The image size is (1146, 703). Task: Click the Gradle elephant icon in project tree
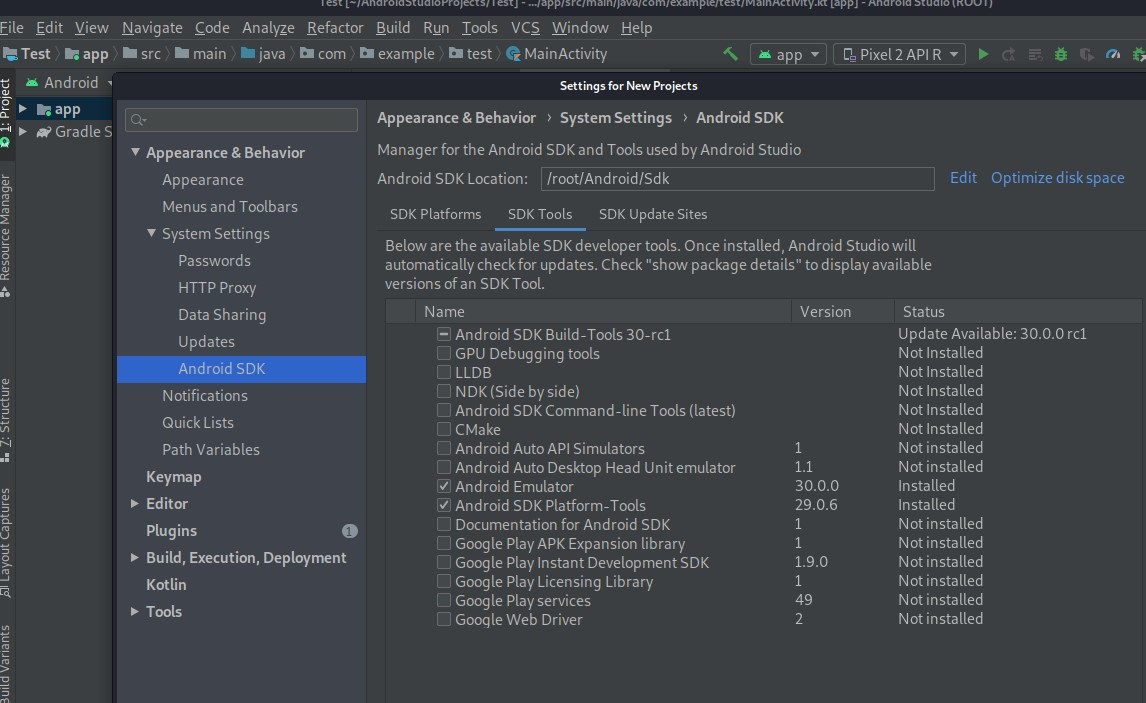[x=43, y=132]
